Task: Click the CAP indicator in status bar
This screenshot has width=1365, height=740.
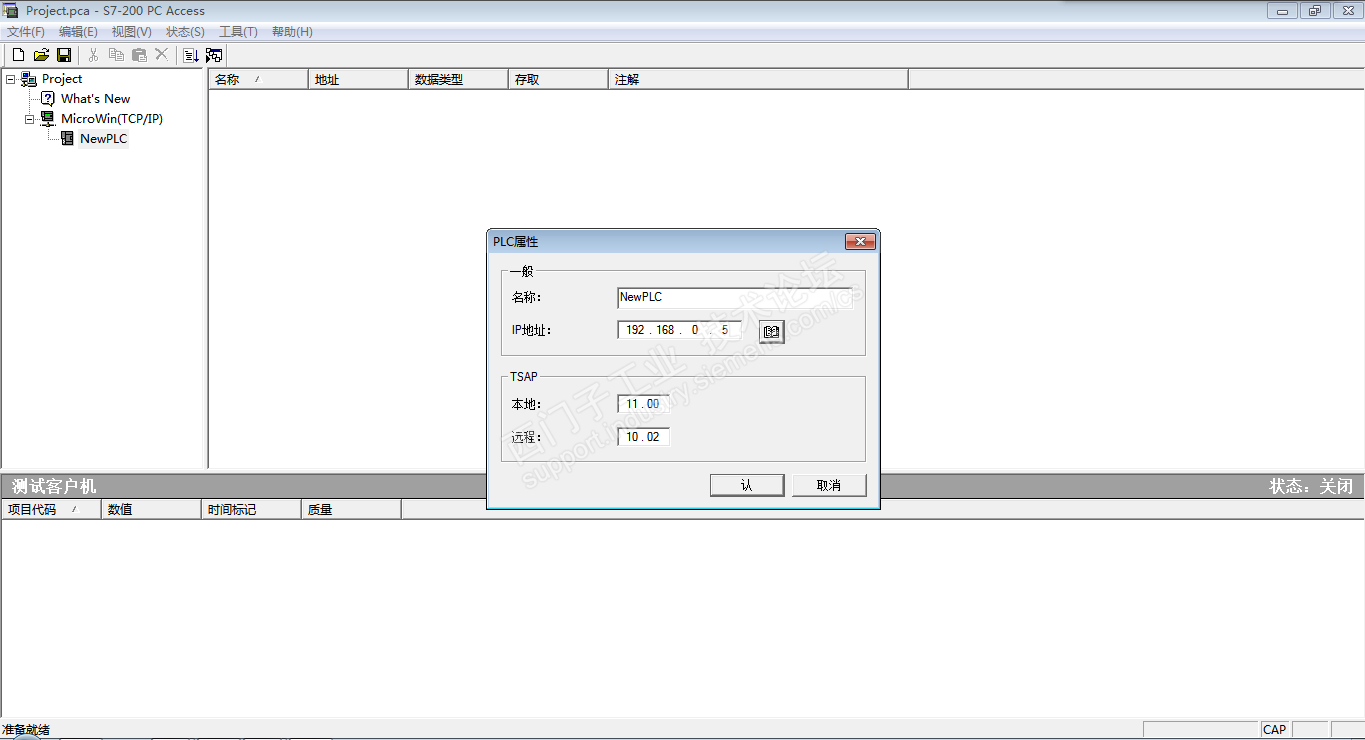Action: click(x=1274, y=730)
